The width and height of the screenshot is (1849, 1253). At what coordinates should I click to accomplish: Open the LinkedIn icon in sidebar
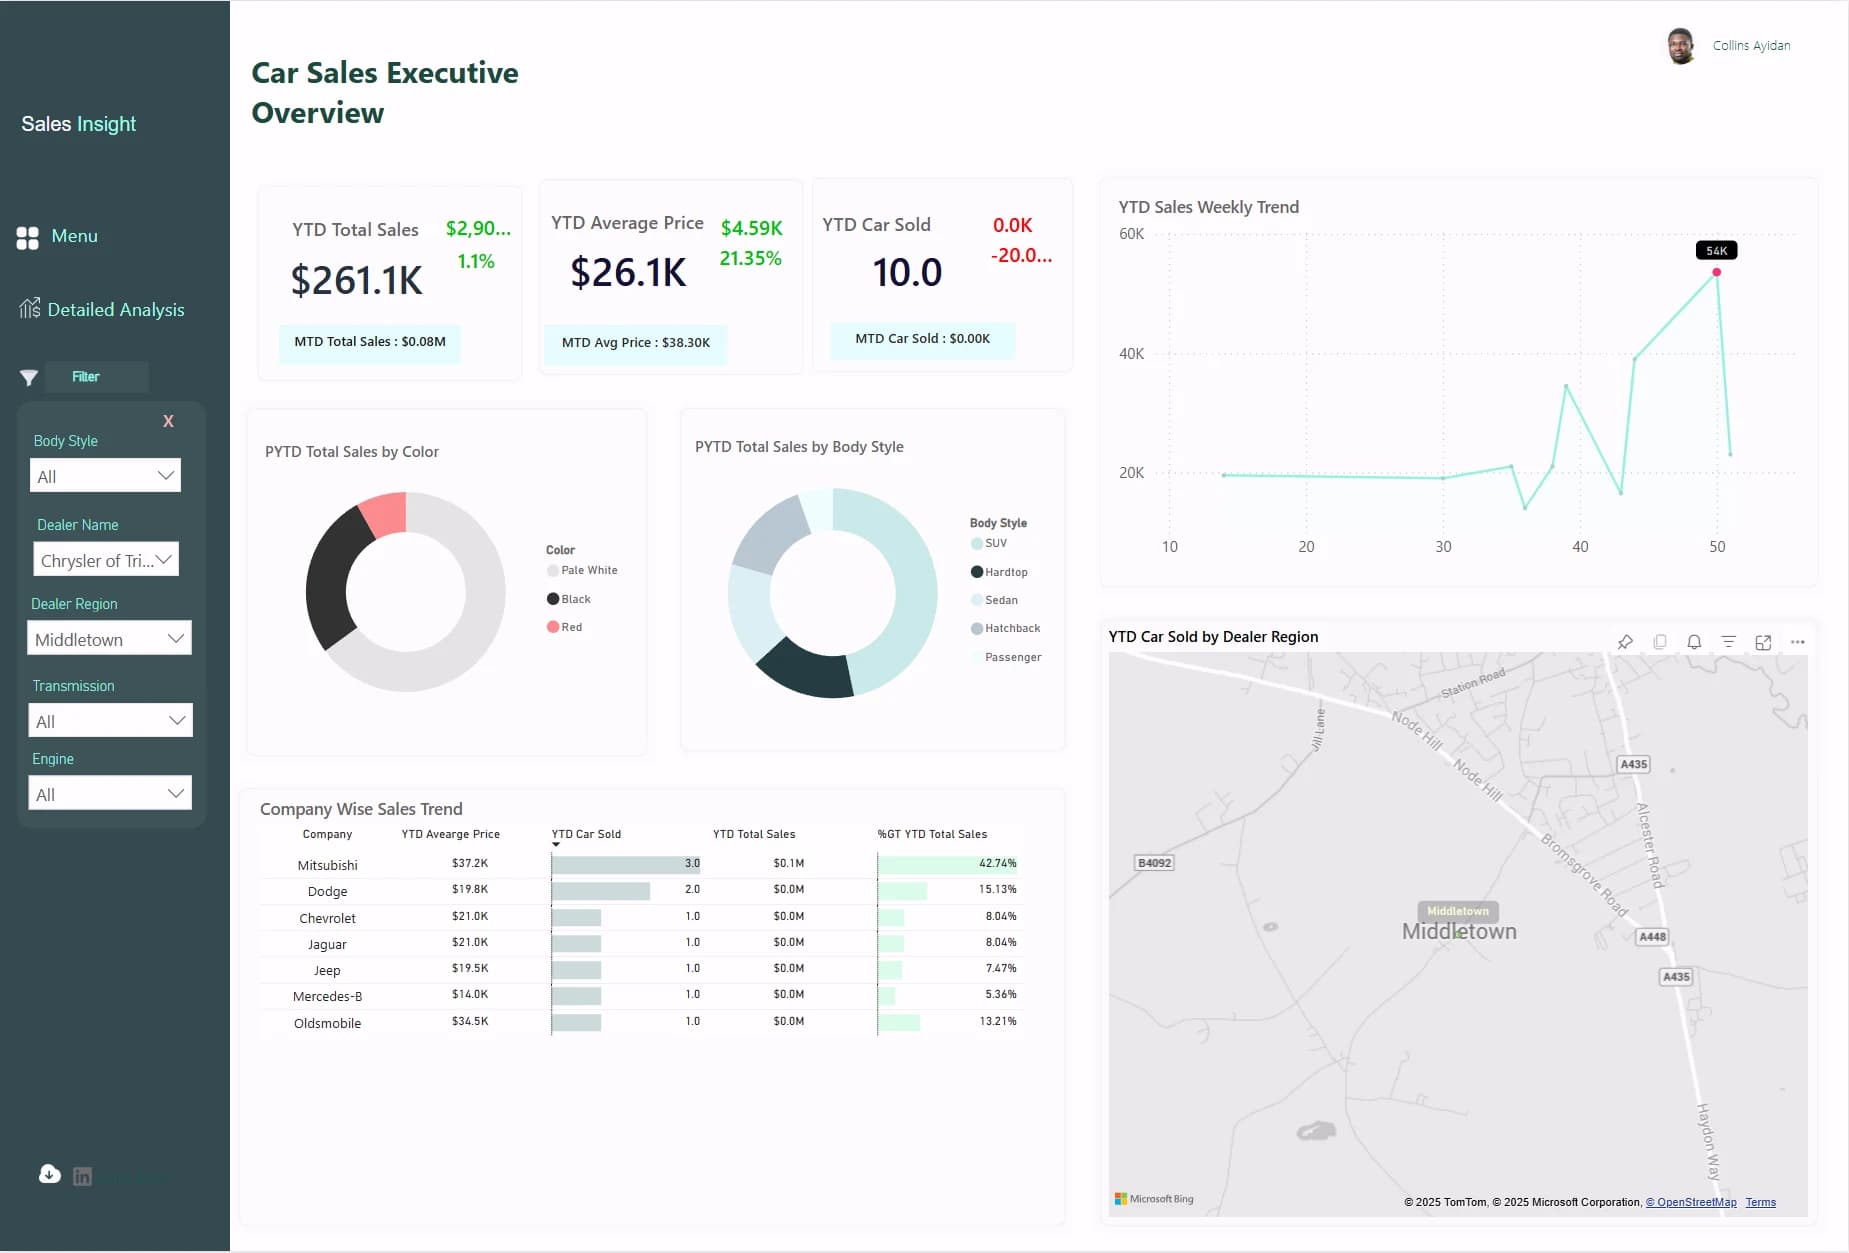(83, 1176)
